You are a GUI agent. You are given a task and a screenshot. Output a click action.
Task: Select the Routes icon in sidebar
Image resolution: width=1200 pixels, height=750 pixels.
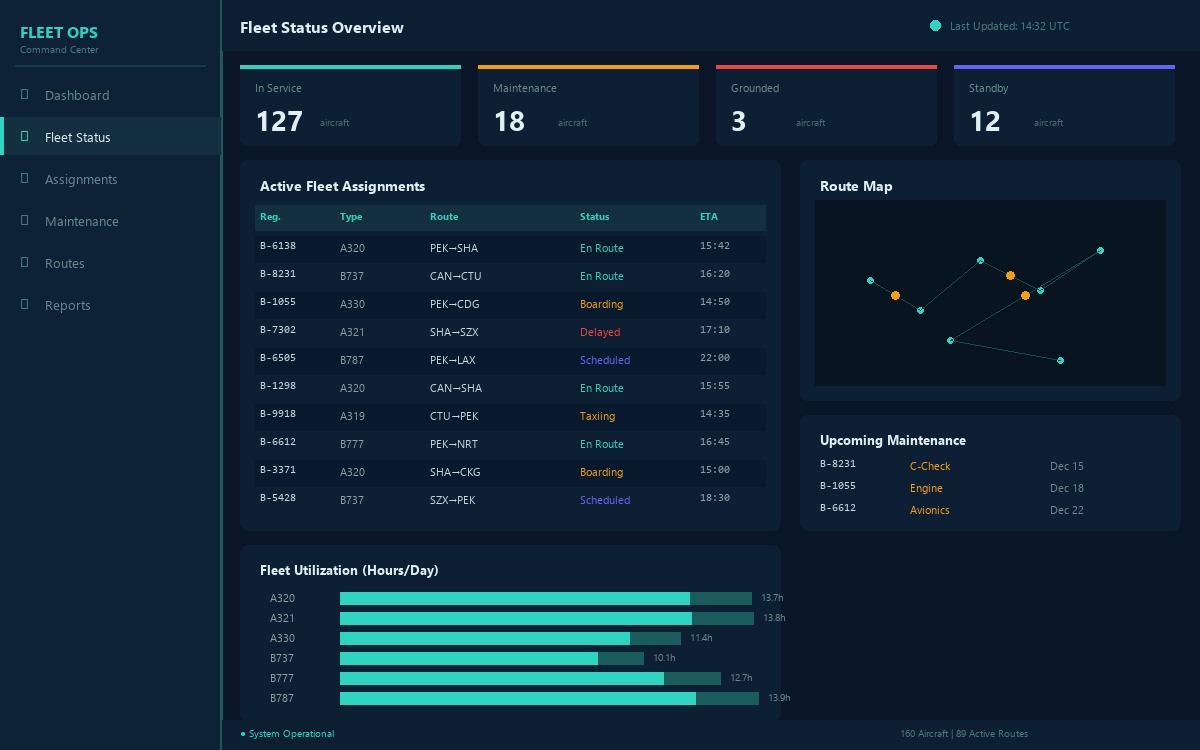[23, 263]
